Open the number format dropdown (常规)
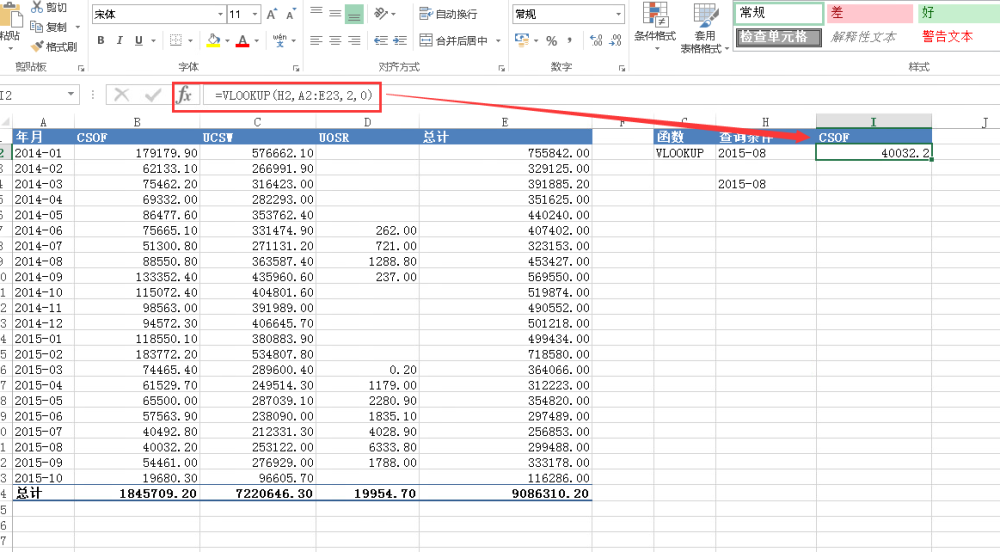Viewport: 1000px width, 552px height. point(618,14)
